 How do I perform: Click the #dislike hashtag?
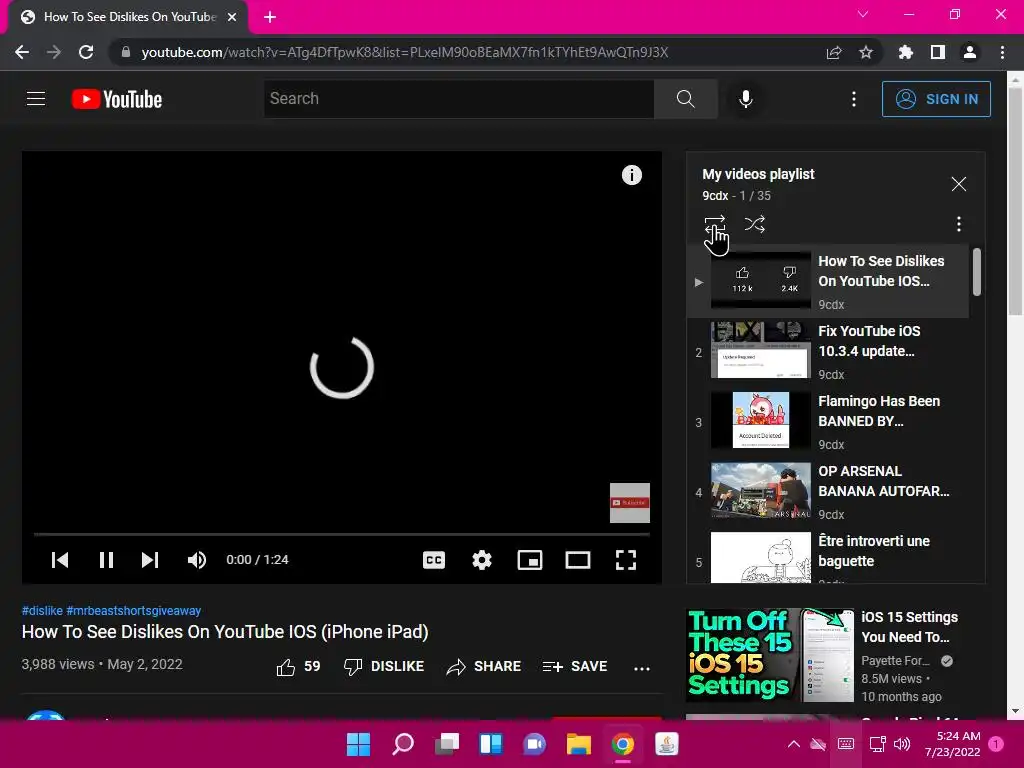[42, 611]
